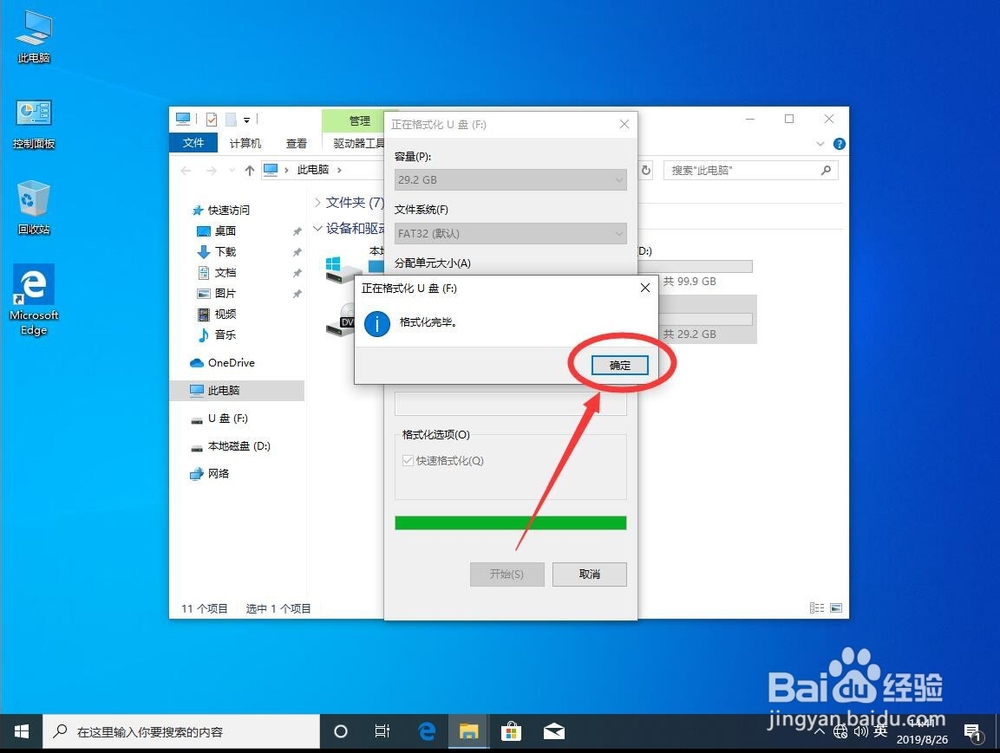Close the 格式化完毕 message dialog

point(645,288)
